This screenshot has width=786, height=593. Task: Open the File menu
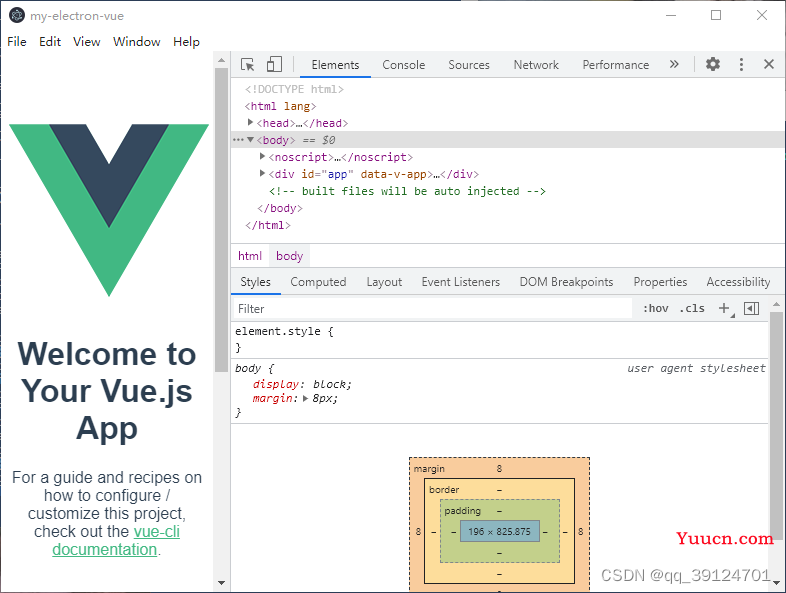click(x=17, y=42)
